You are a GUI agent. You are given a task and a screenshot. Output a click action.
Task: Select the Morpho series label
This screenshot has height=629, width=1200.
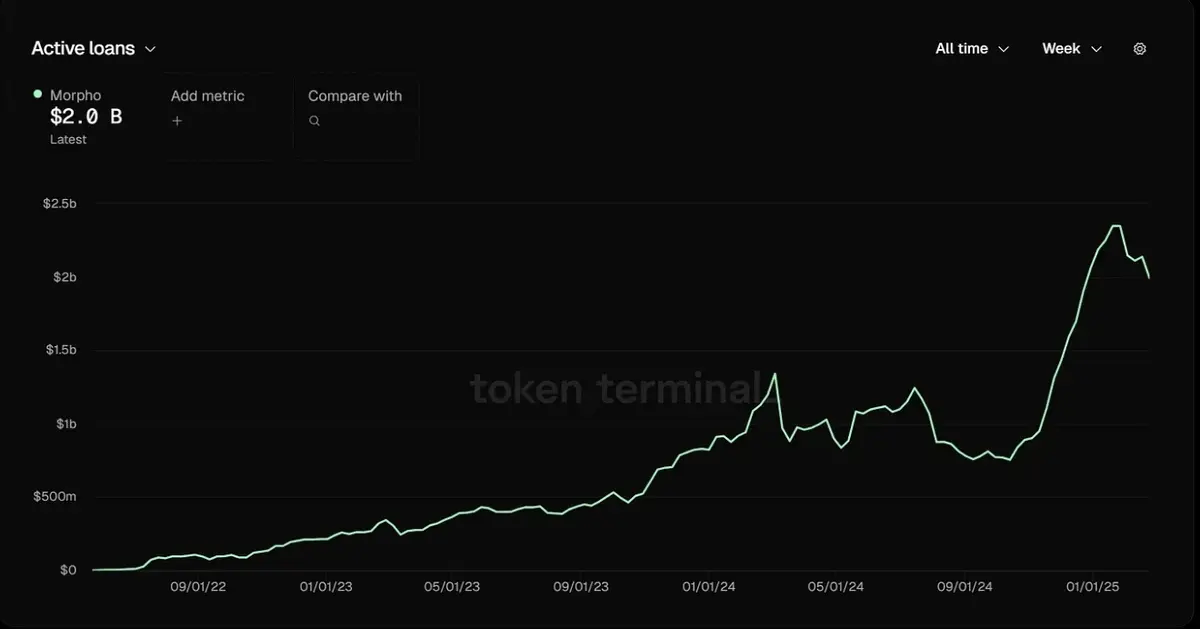[x=75, y=96]
